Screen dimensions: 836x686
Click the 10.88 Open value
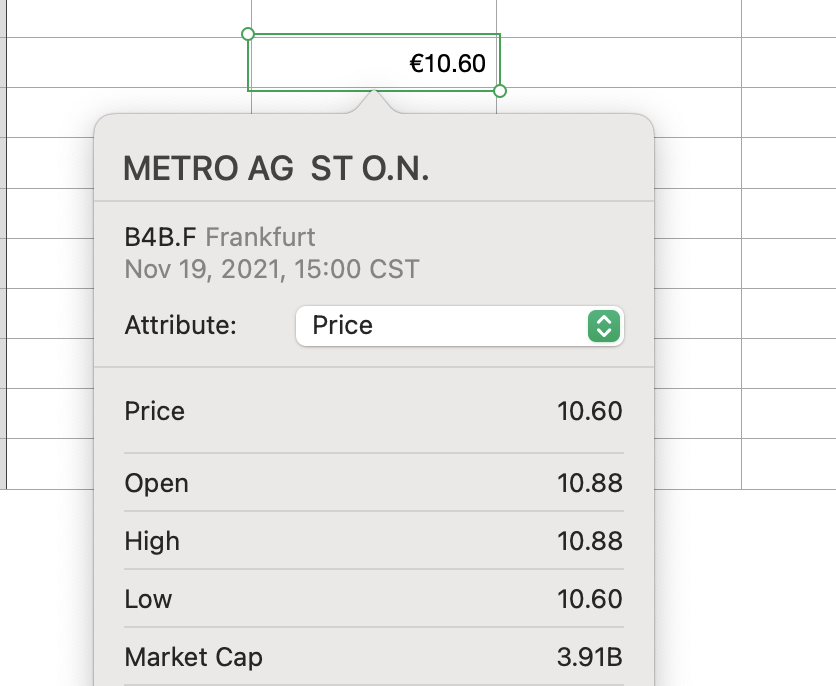590,483
